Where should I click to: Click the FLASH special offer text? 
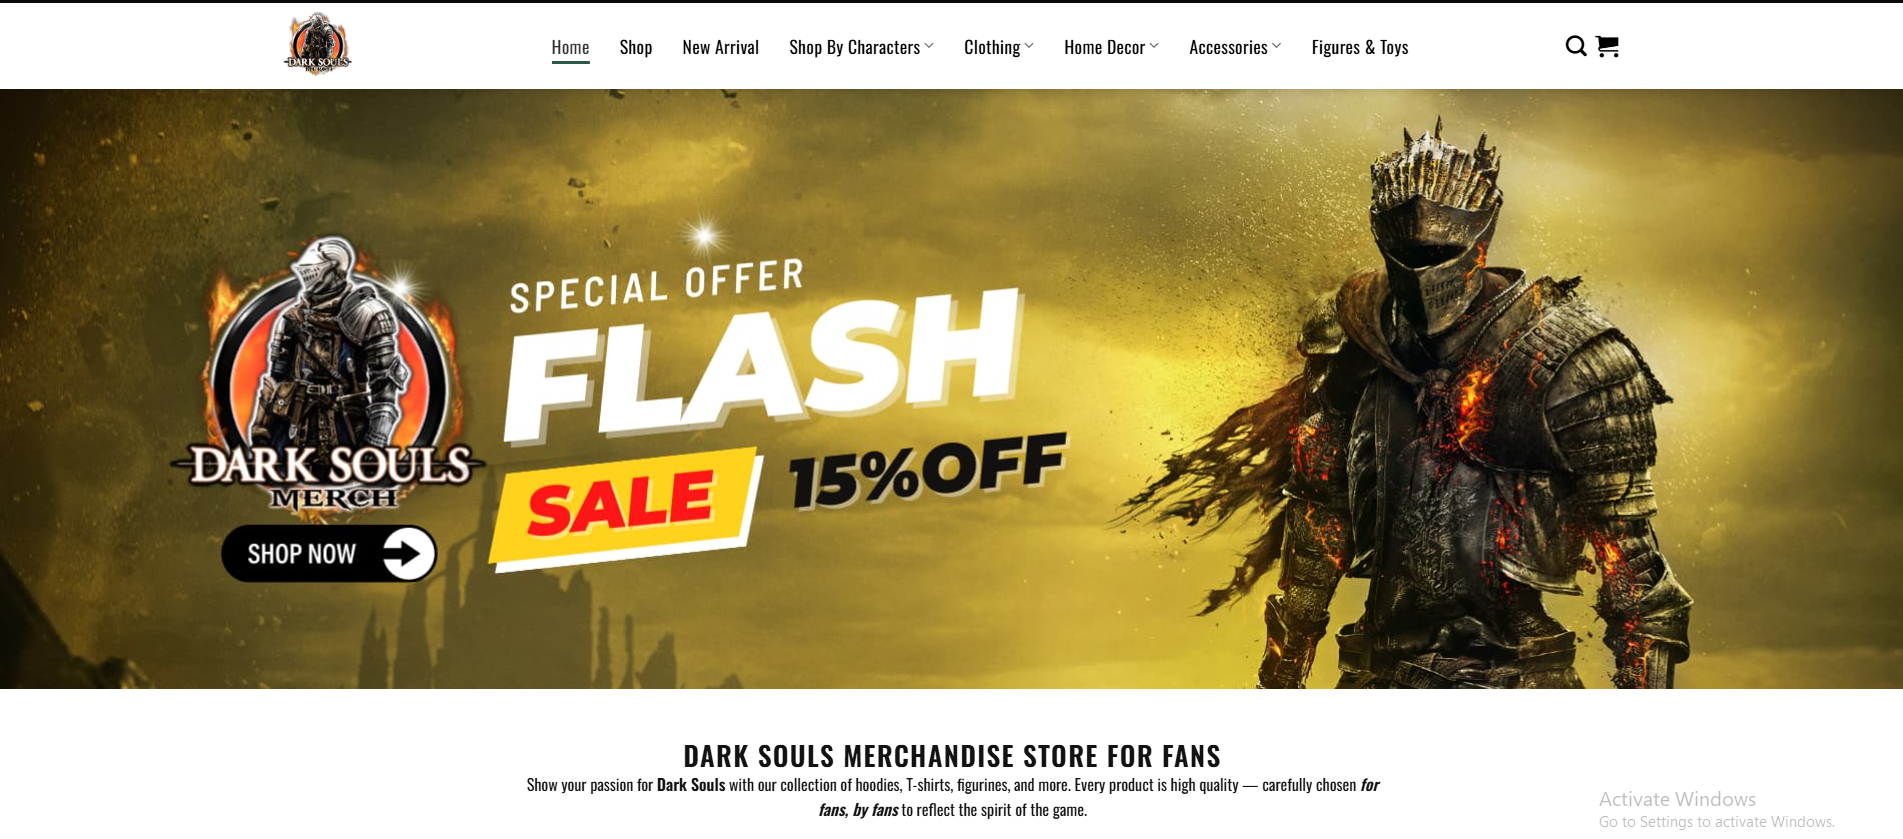(765, 365)
